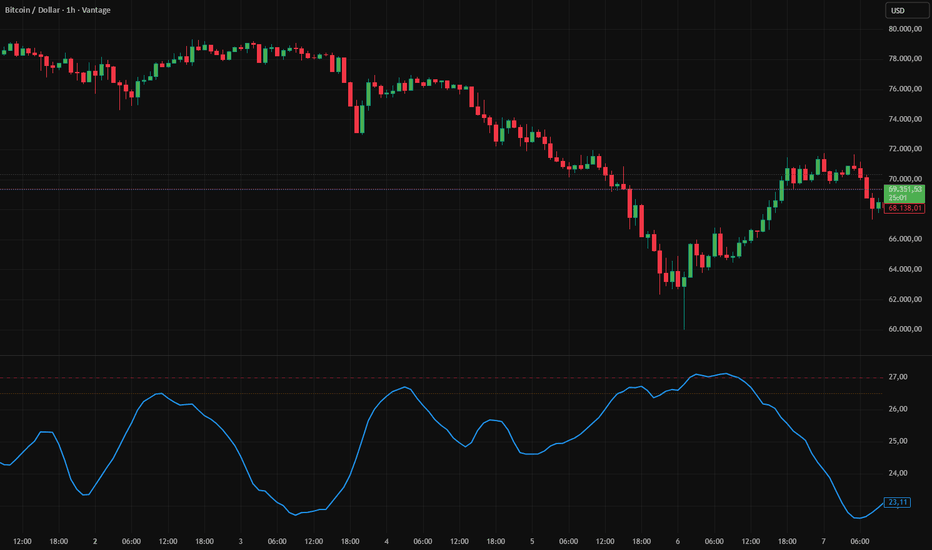The height and width of the screenshot is (550, 932).
Task: Click the 60.000,00 price axis label
Action: pos(905,329)
